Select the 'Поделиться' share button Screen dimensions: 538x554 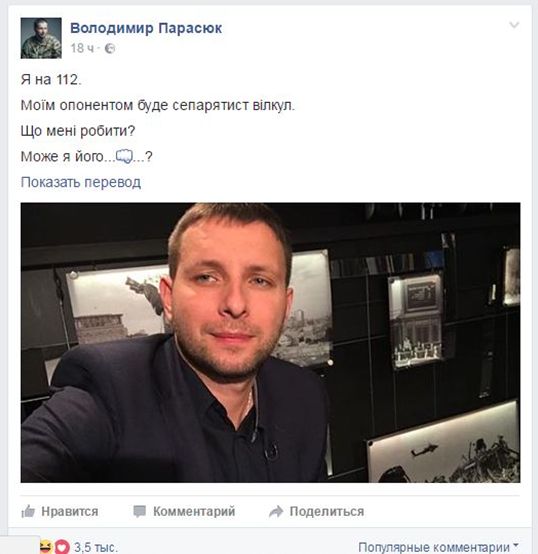[x=316, y=511]
